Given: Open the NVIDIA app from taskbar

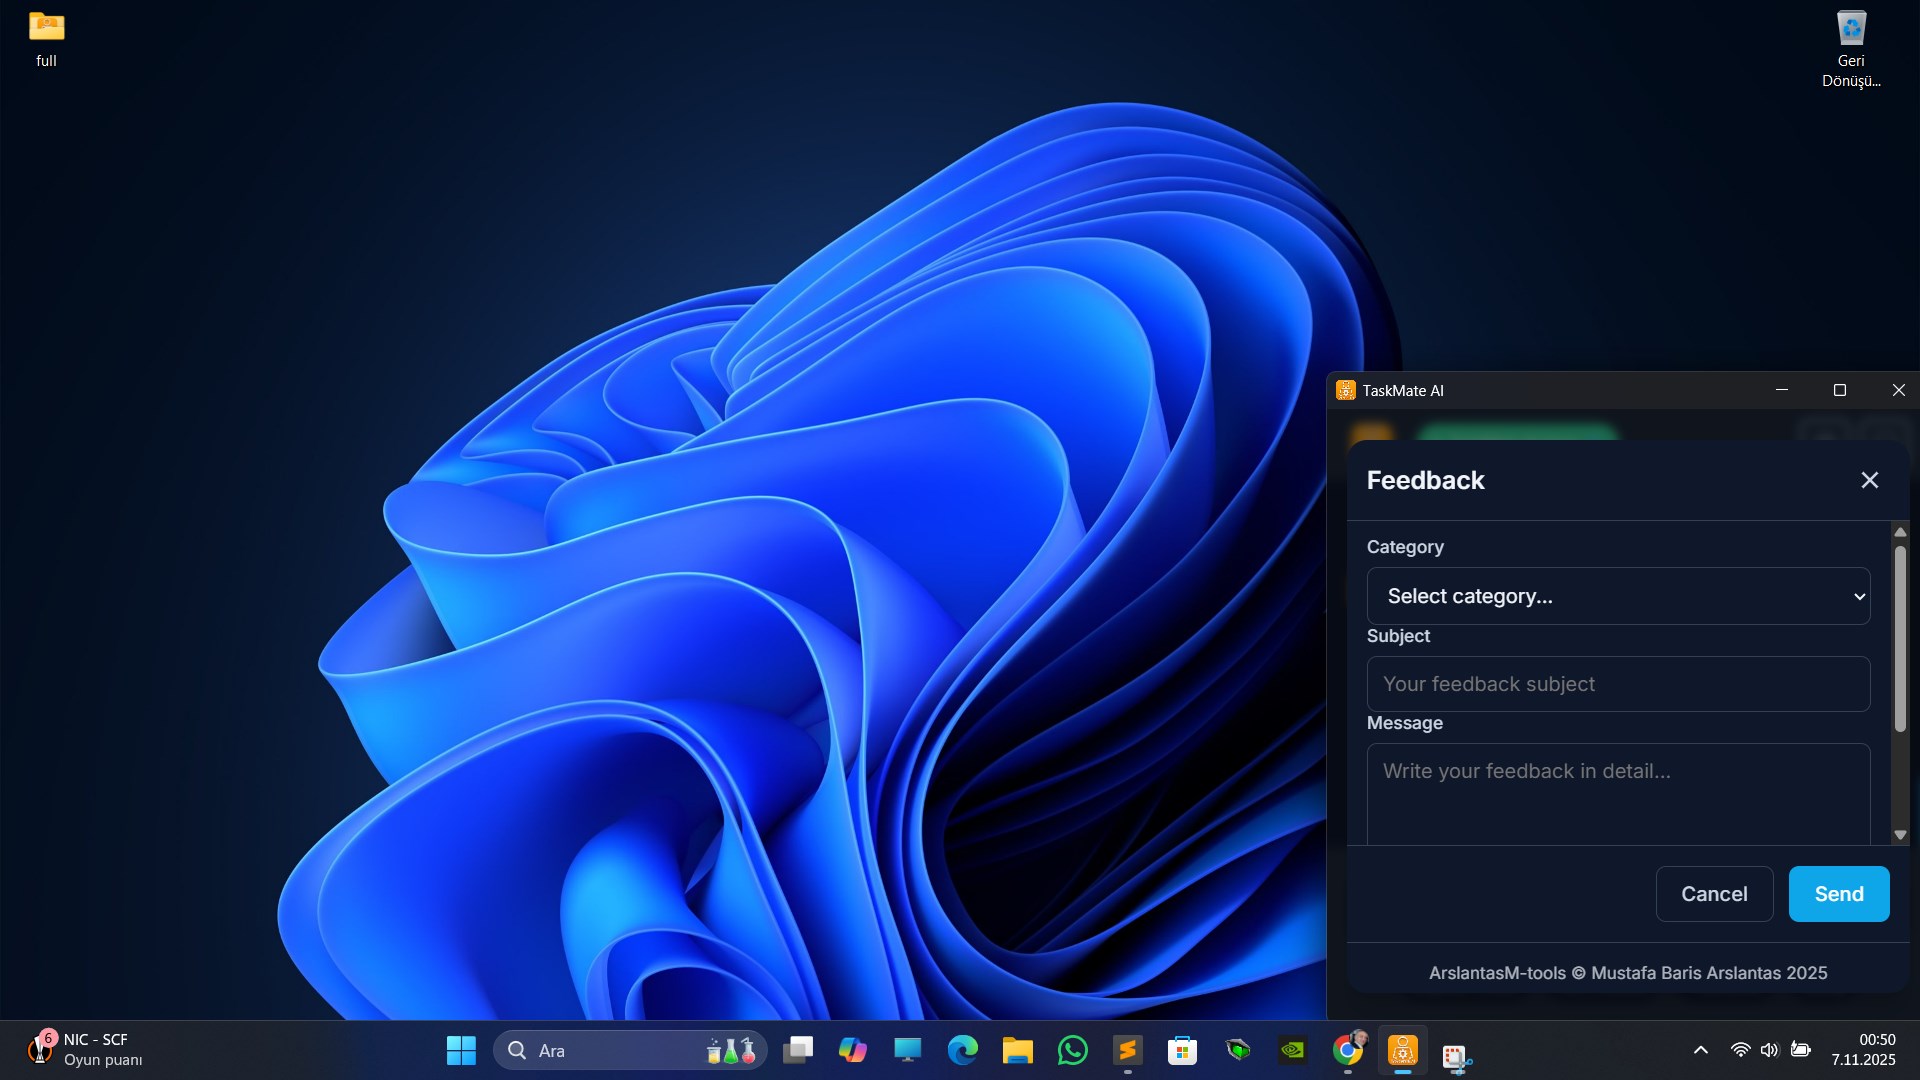Looking at the screenshot, I should point(1293,1050).
